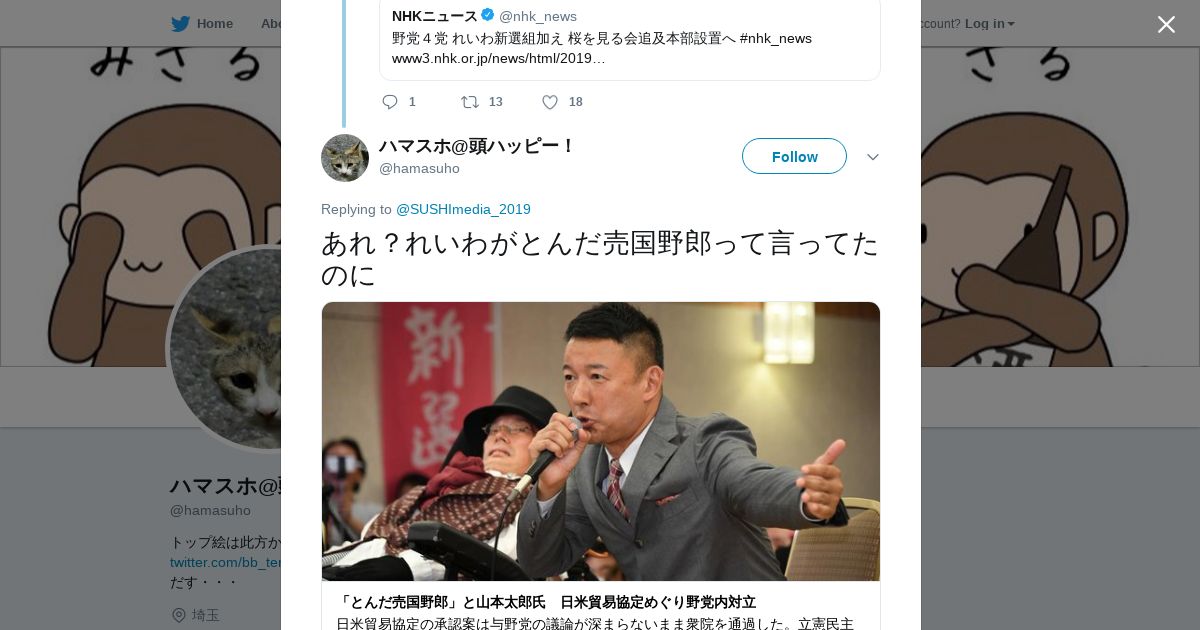Click the @nhk_news handle

click(538, 16)
